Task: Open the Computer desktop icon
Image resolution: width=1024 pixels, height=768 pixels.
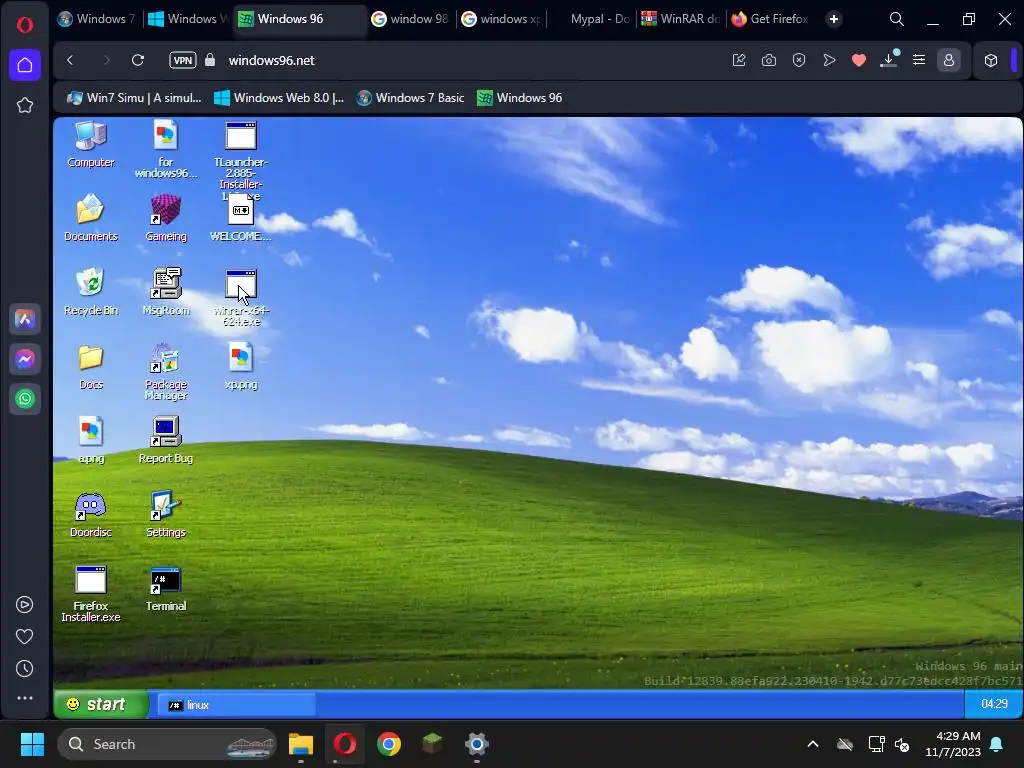Action: pos(91,144)
